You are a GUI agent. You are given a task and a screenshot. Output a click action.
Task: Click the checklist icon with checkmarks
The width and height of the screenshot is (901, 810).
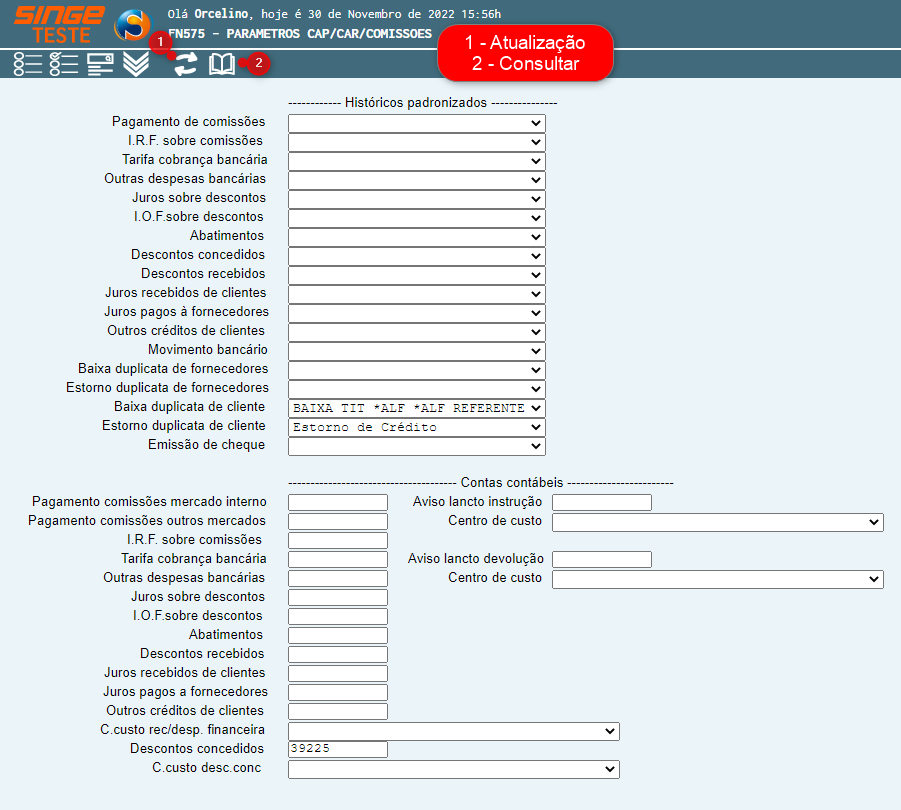point(64,65)
